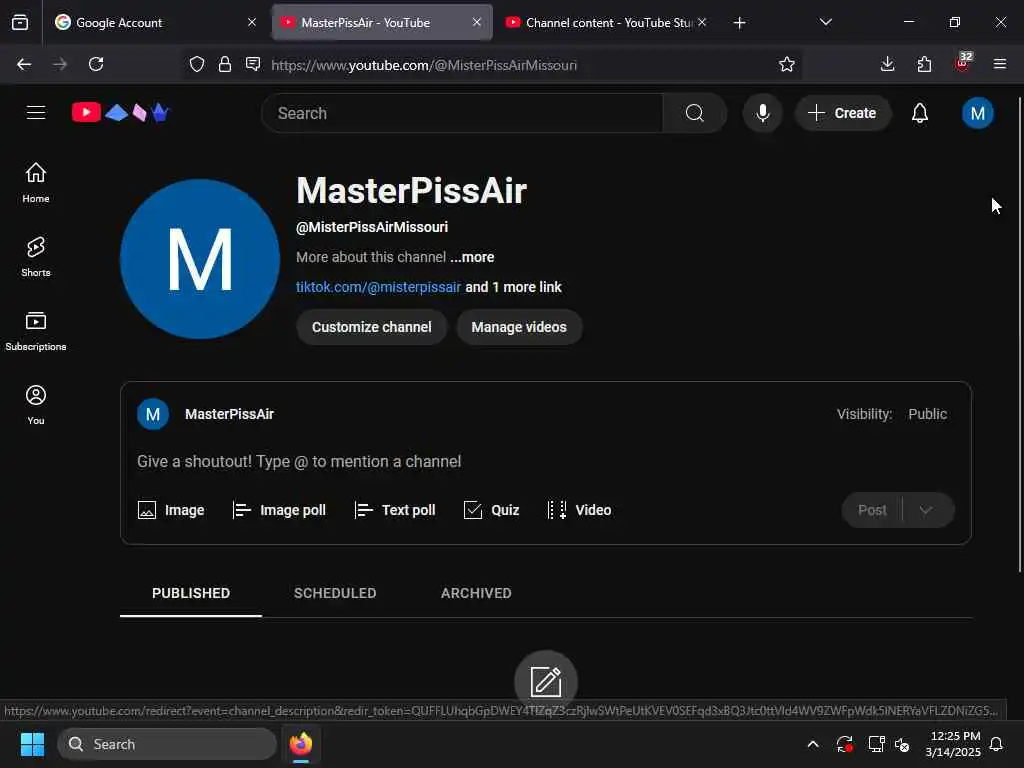Close the MasterPissAir YouTube tab
1024x768 pixels.
click(477, 22)
